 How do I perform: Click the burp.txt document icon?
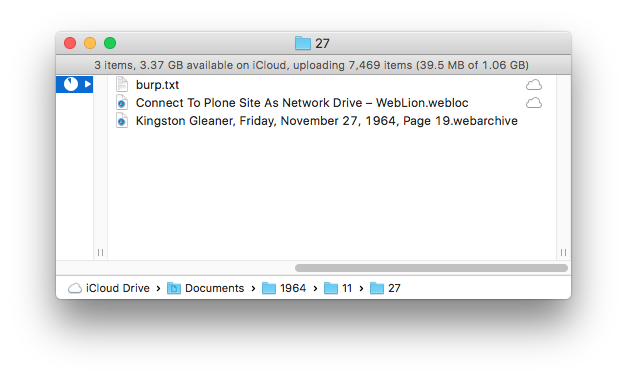point(122,84)
